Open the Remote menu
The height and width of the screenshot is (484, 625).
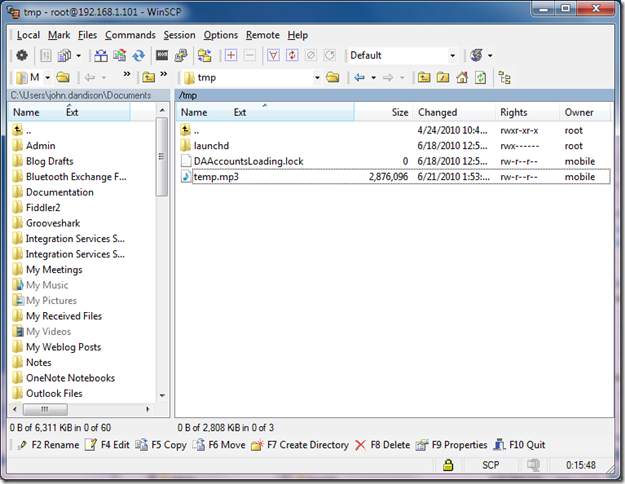(x=263, y=35)
